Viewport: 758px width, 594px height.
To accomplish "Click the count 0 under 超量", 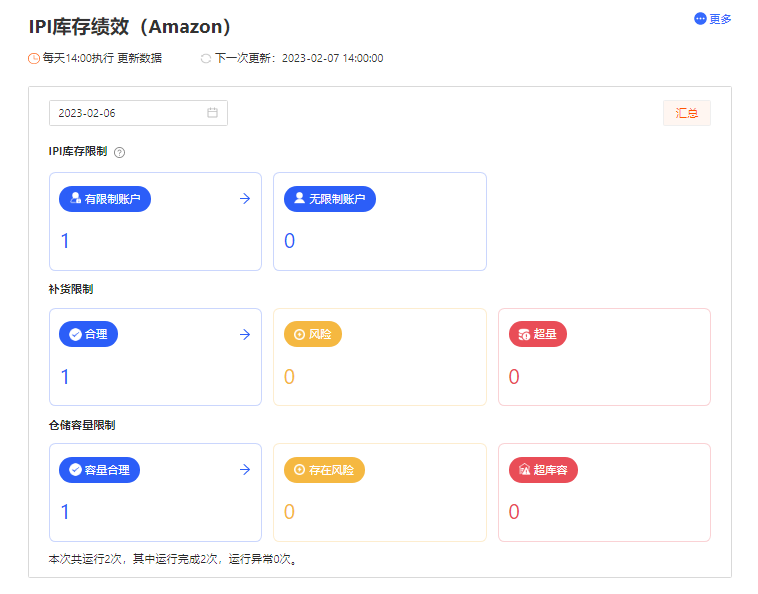I will coord(514,377).
